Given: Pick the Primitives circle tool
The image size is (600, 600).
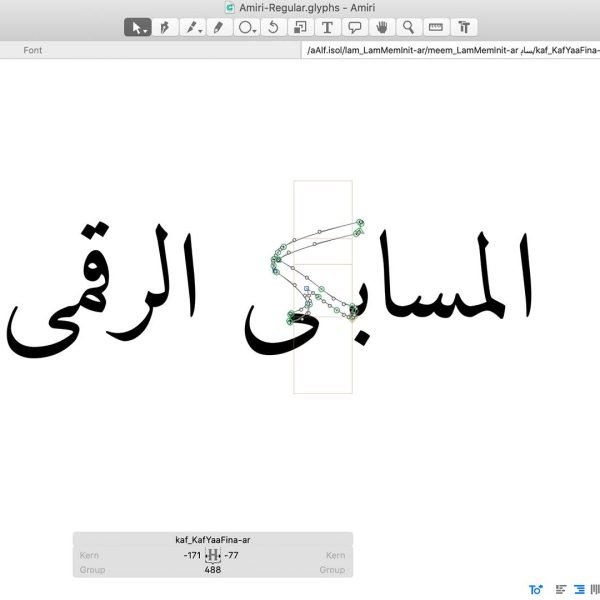Looking at the screenshot, I should point(246,27).
